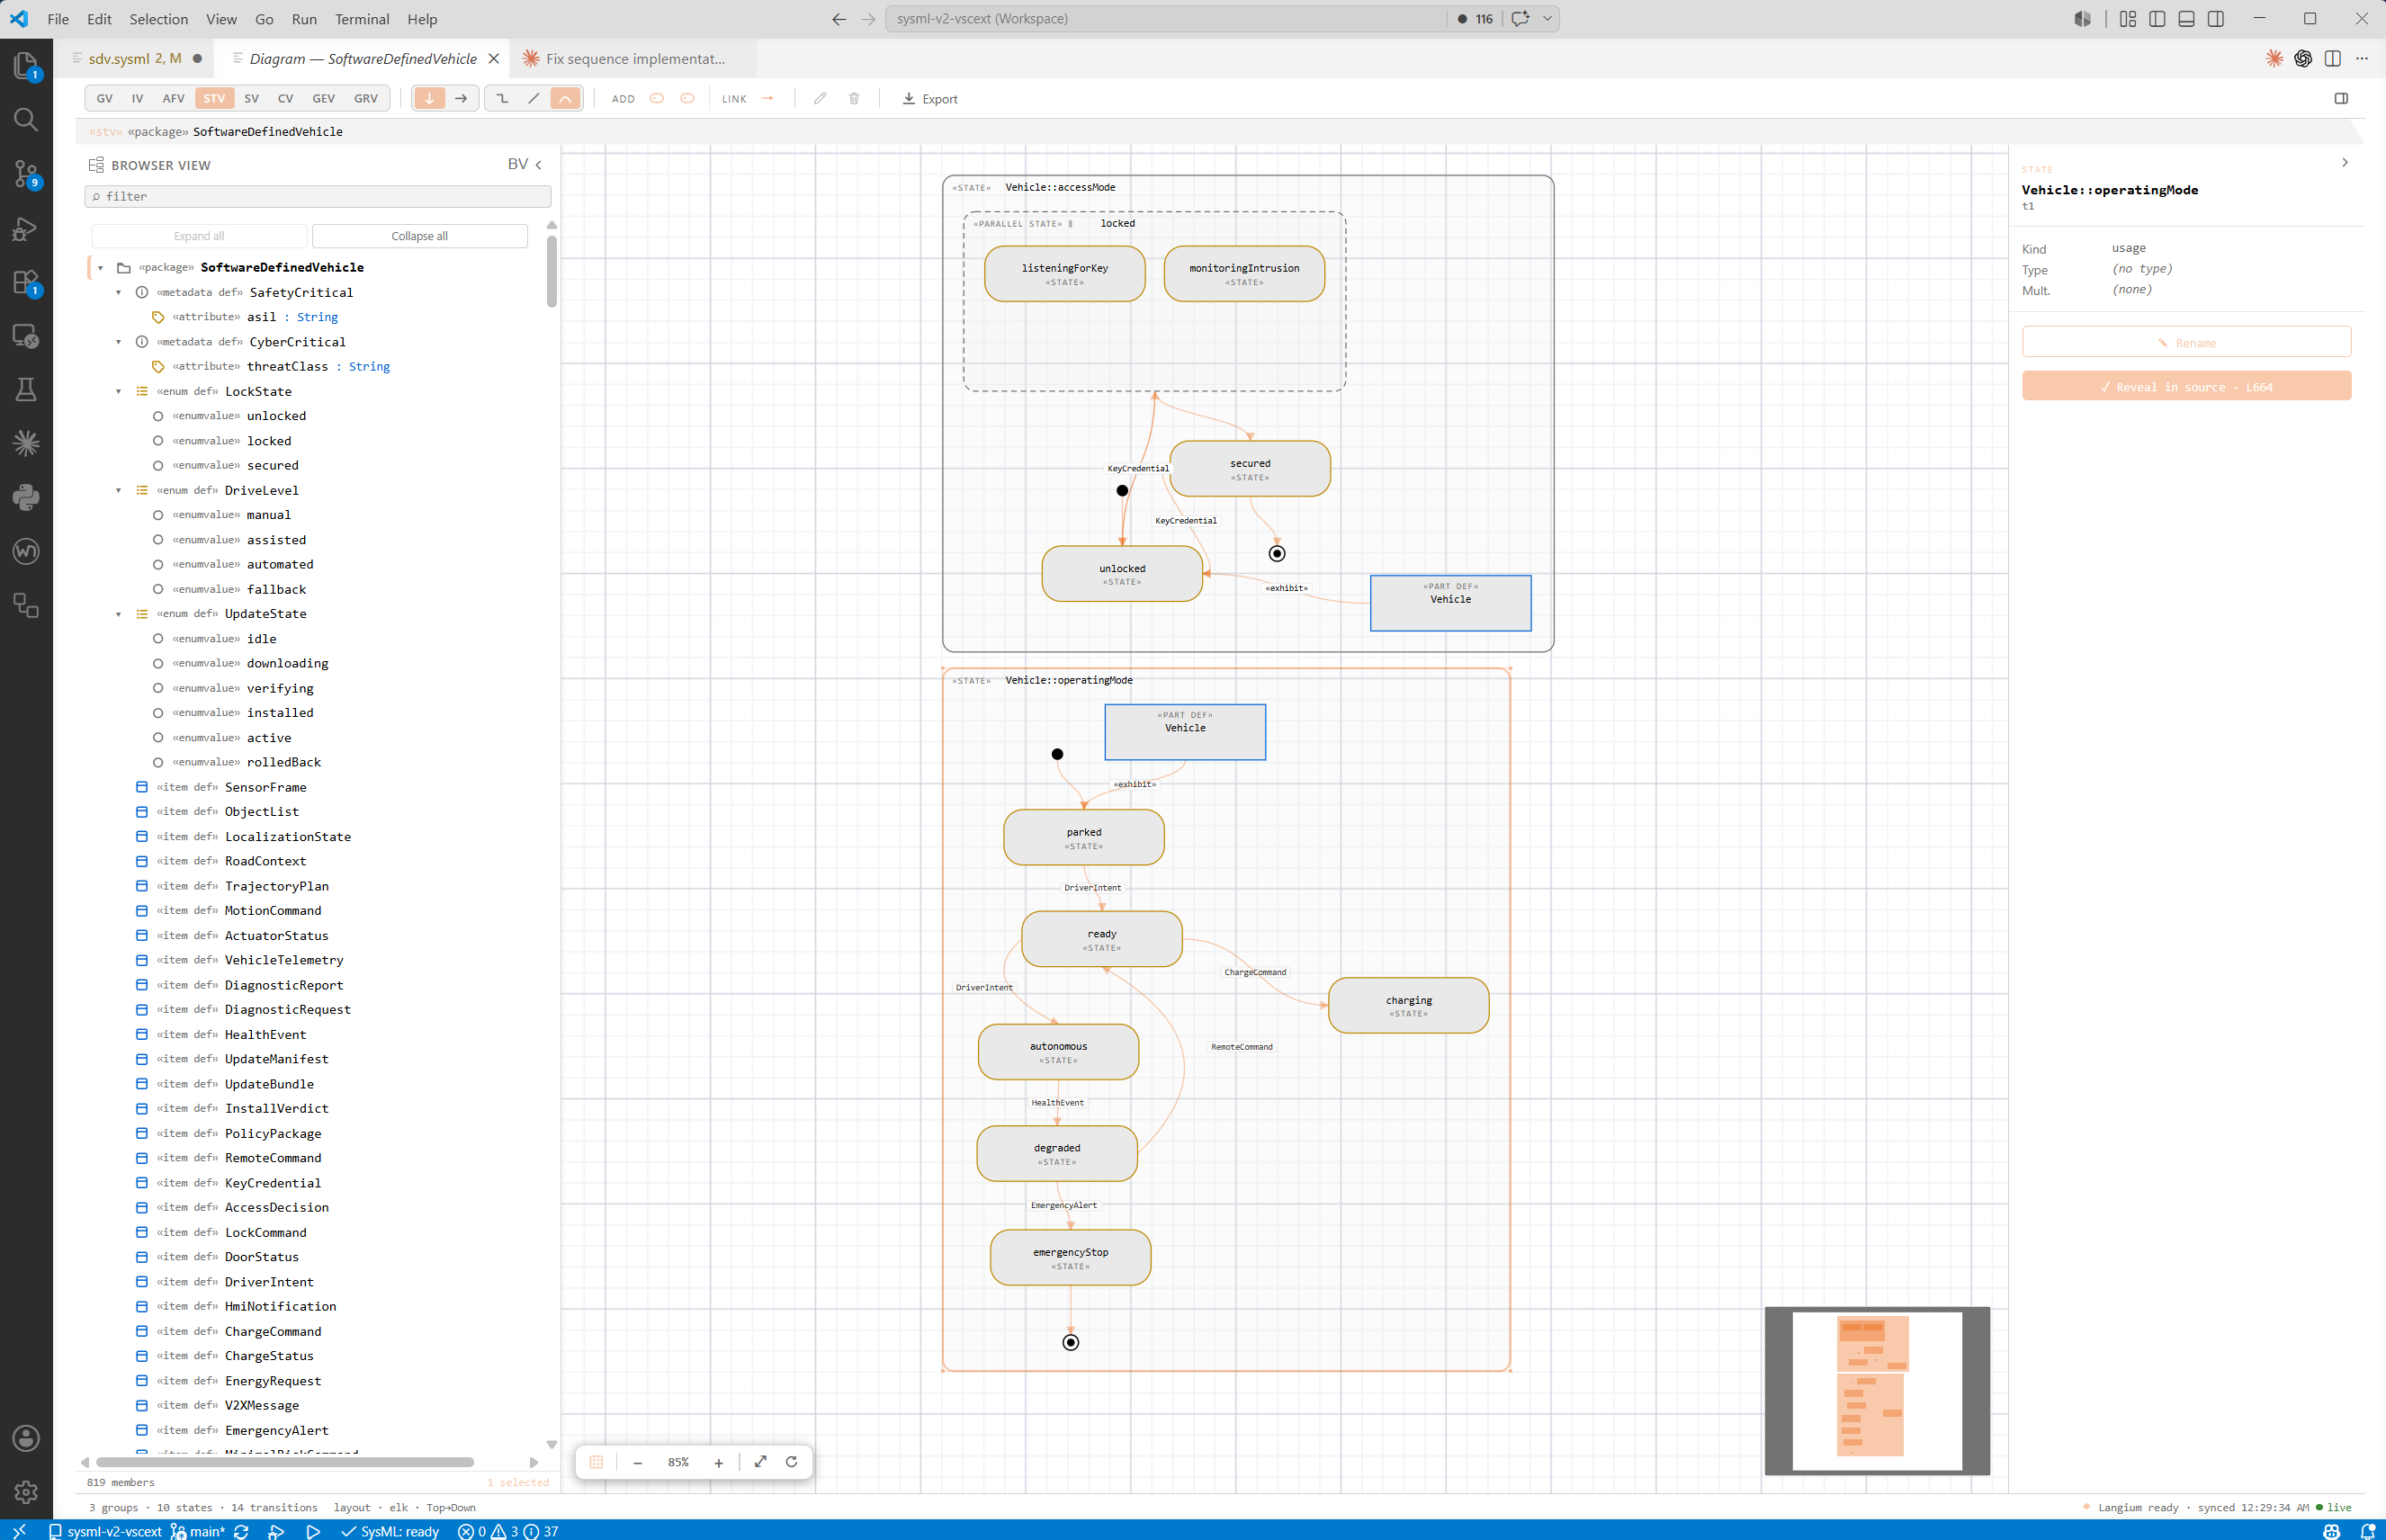Switch diagram to AFV view
This screenshot has height=1540, width=2386.
173,98
